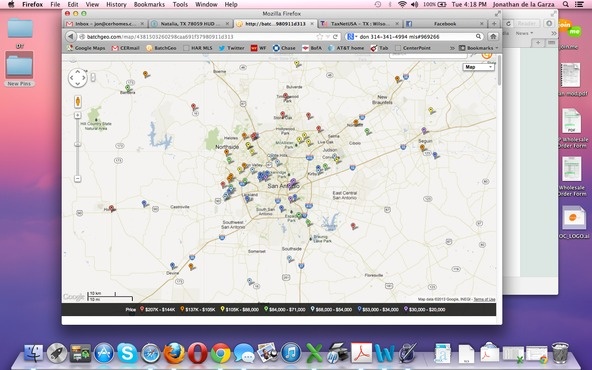Click the red pin southeast of East Central
The width and height of the screenshot is (592, 370).
[x=353, y=226]
